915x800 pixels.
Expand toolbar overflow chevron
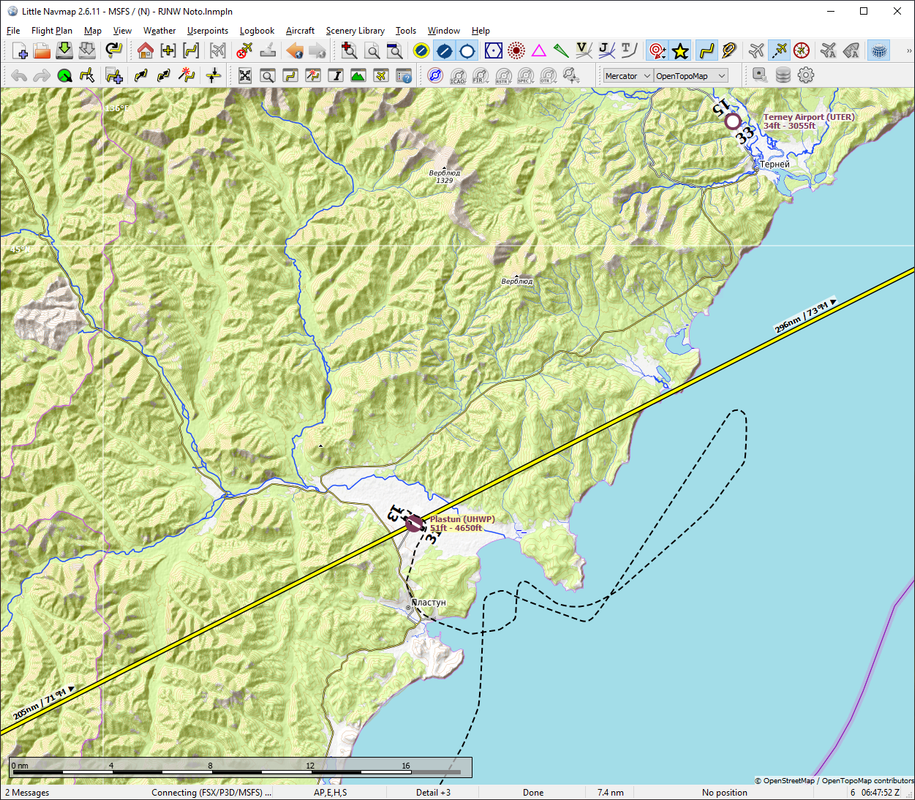908,51
